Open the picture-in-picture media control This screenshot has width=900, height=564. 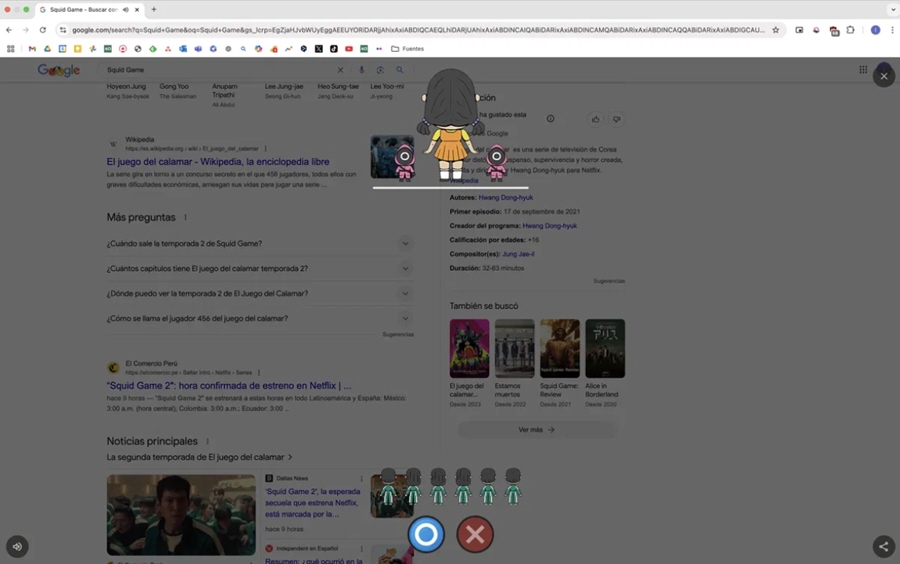[x=799, y=30]
